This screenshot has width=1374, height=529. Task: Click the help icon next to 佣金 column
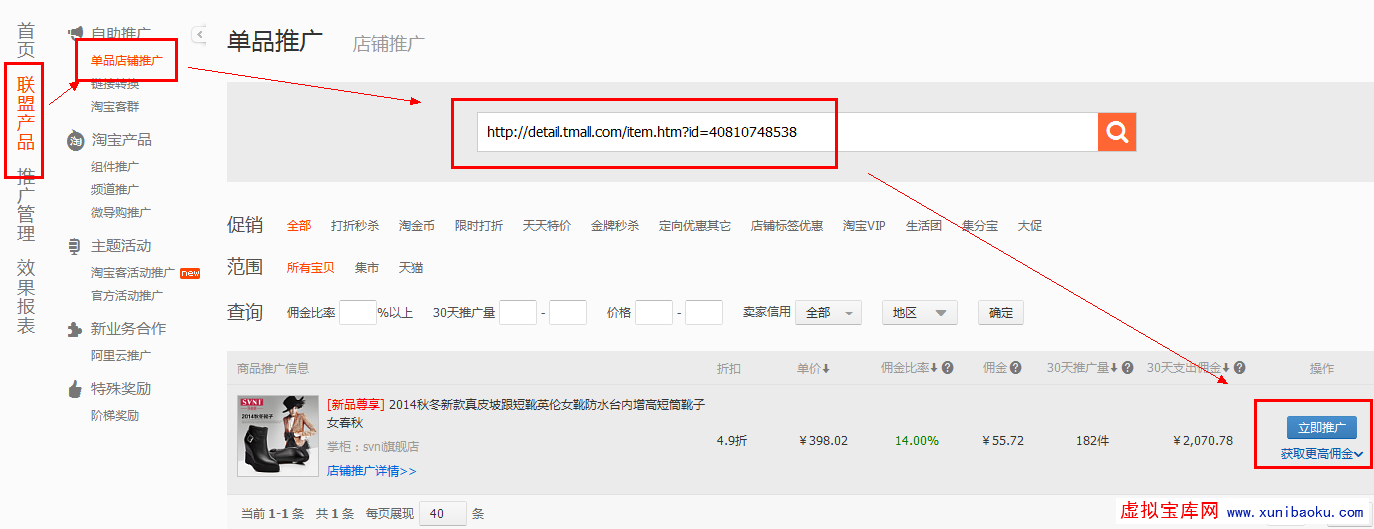[1015, 368]
